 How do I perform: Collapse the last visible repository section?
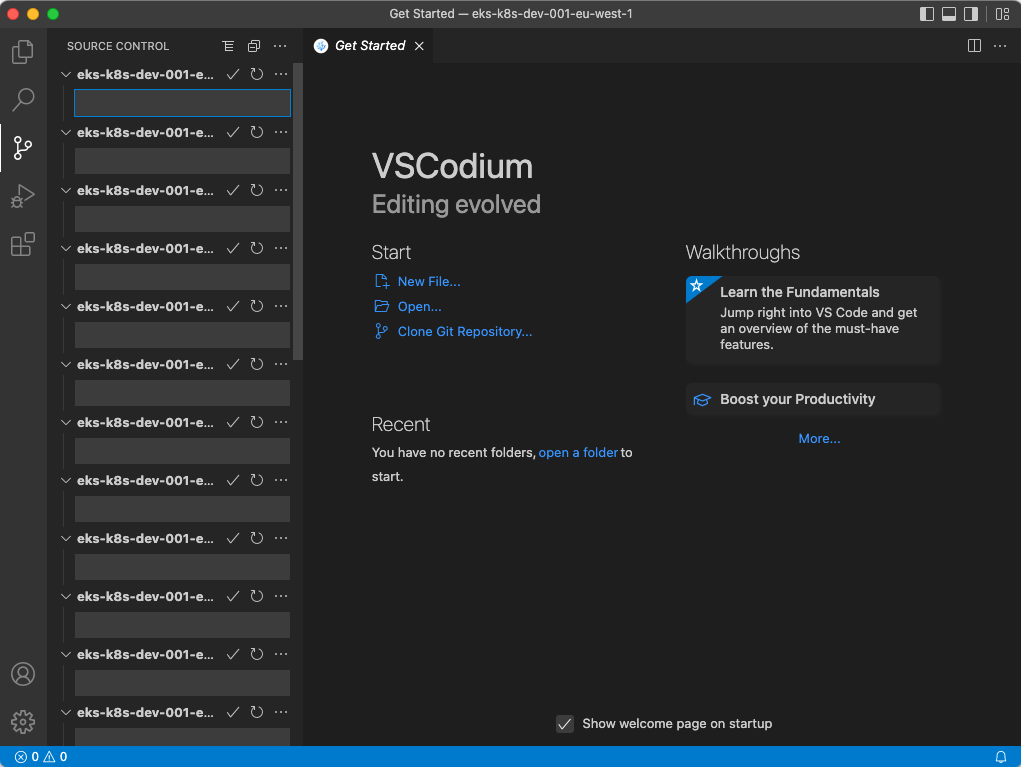pos(64,712)
